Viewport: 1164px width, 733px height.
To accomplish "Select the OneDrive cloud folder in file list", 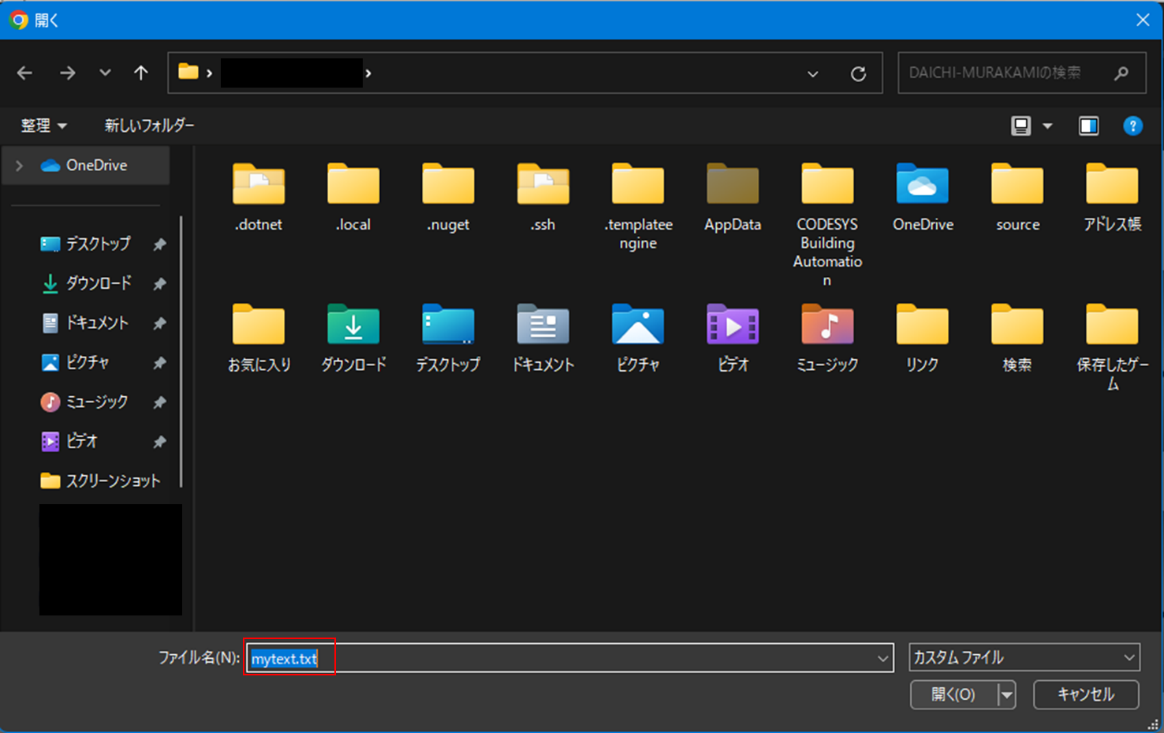I will click(923, 197).
